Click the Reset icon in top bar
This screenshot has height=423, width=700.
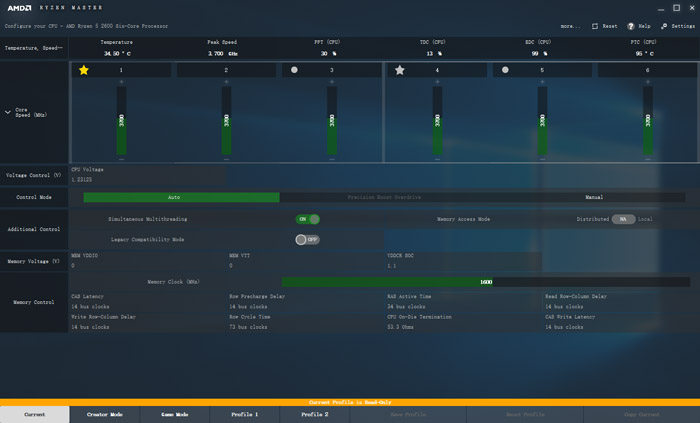pos(596,26)
